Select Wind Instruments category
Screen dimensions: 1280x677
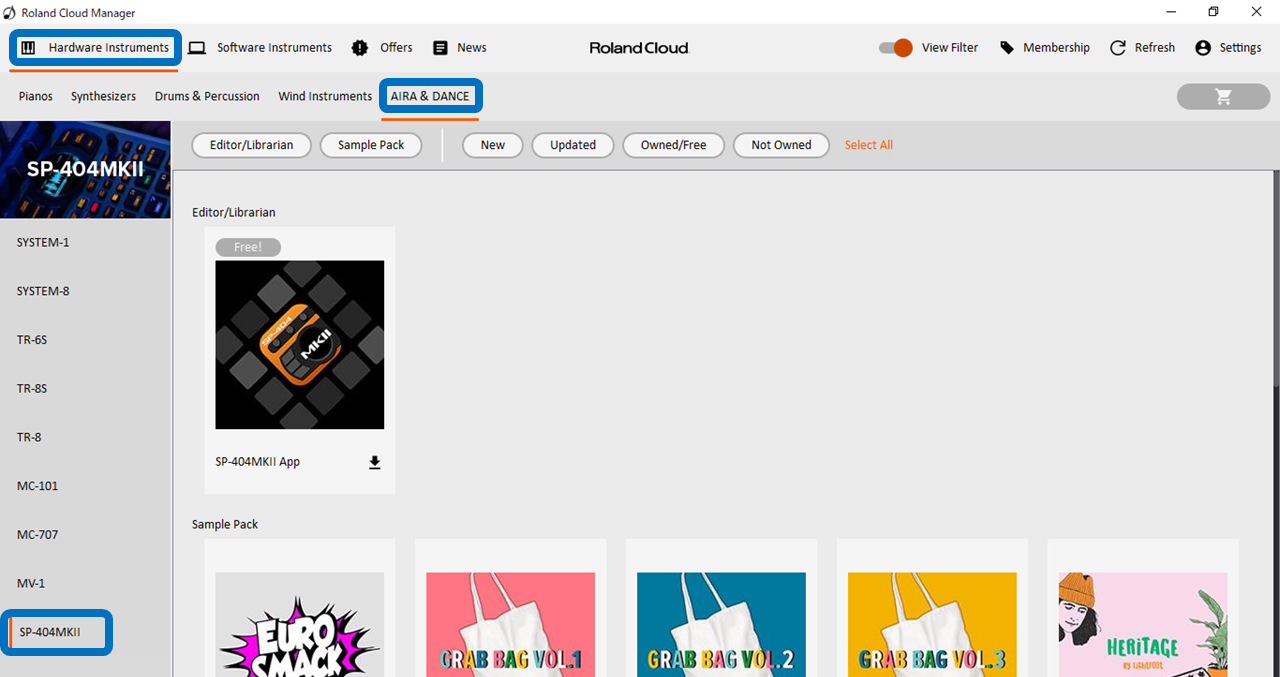point(325,96)
